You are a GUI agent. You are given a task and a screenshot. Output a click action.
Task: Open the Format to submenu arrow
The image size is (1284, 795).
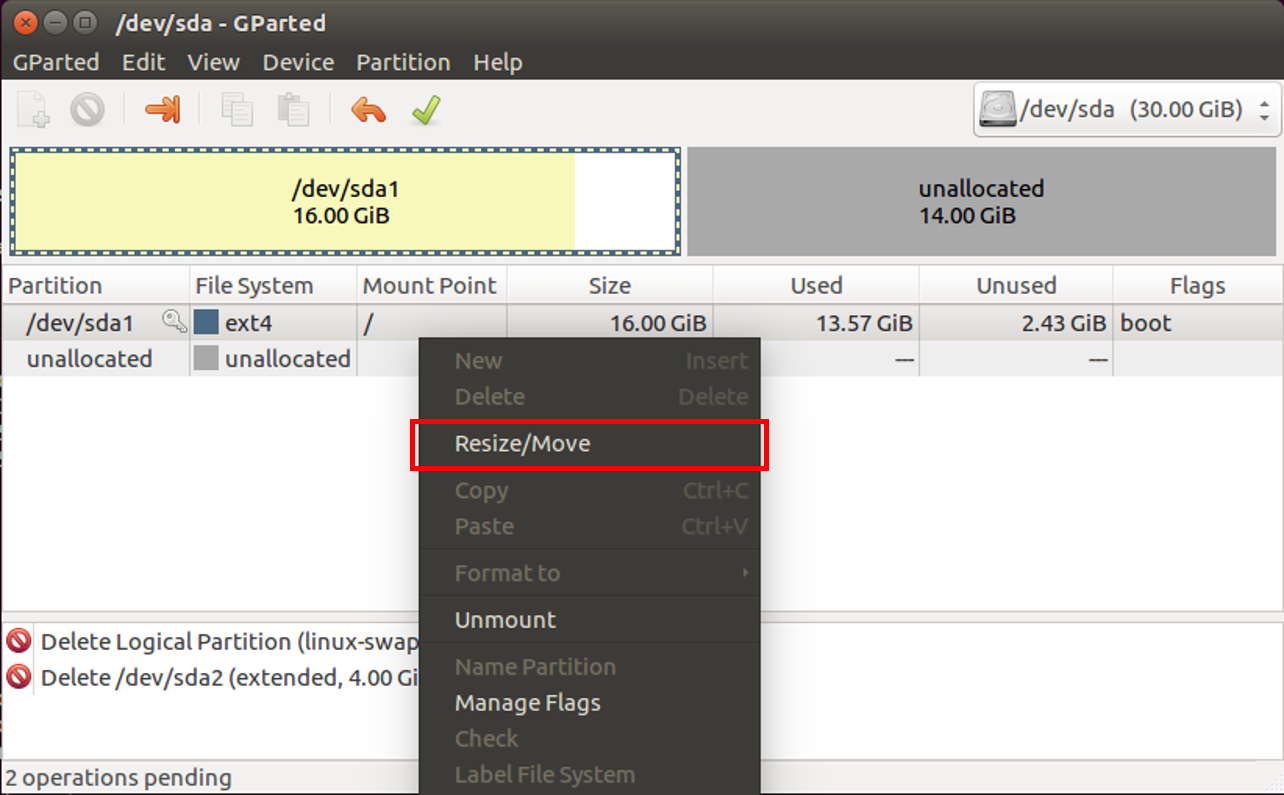coord(745,573)
